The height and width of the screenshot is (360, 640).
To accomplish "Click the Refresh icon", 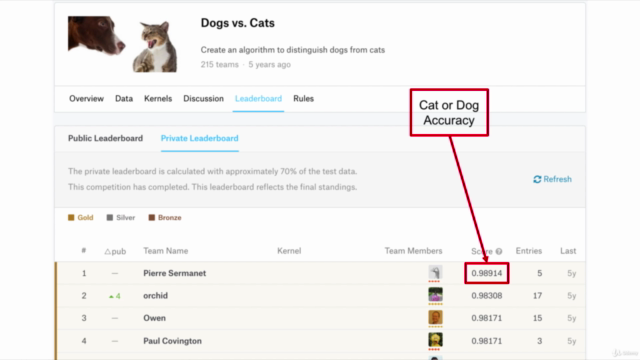I will pyautogui.click(x=537, y=179).
